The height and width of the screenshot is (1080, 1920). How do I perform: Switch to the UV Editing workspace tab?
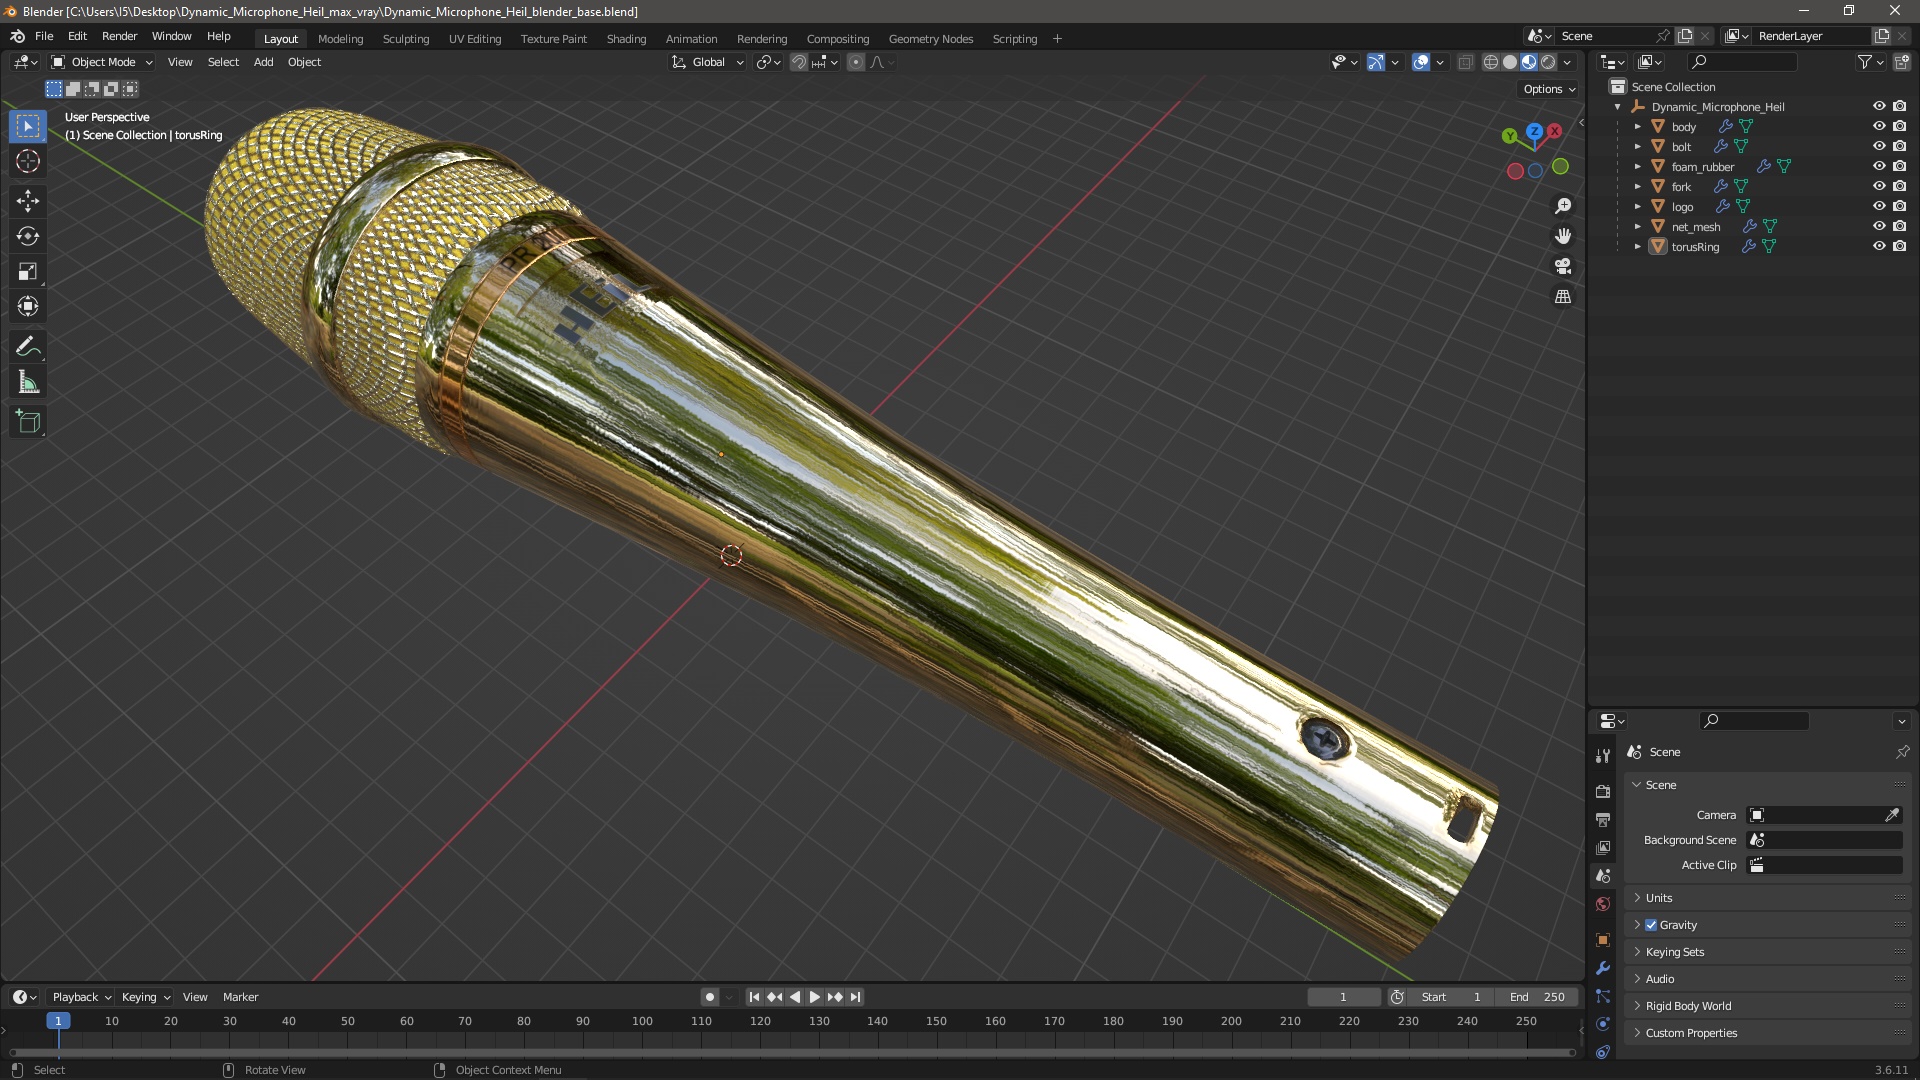point(475,39)
